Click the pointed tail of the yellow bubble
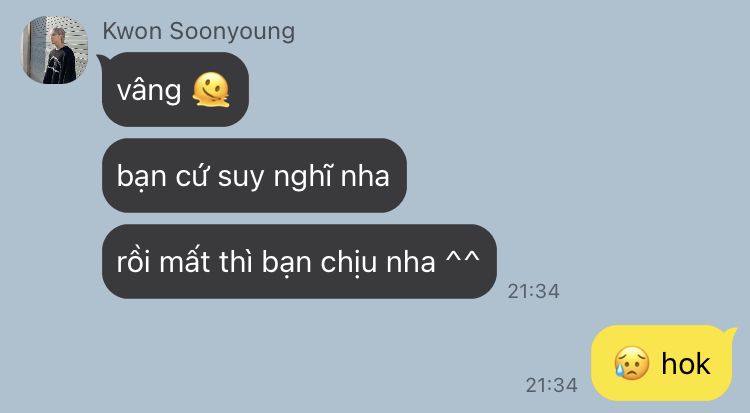This screenshot has height=413, width=750. 732,332
